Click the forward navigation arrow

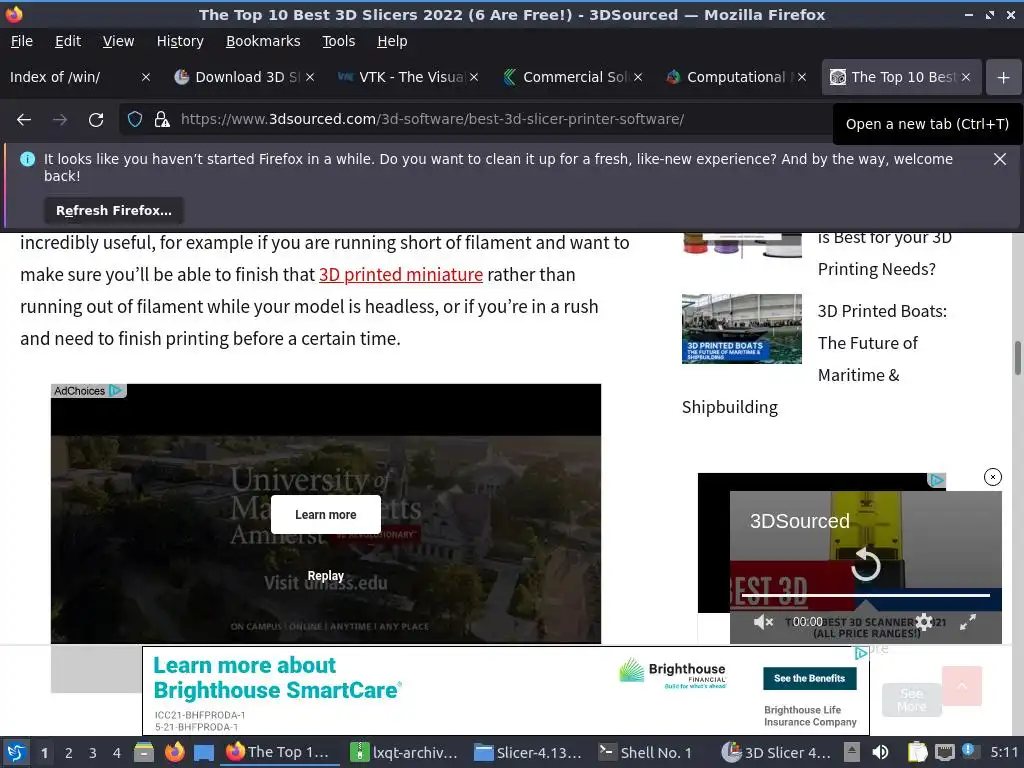60,120
